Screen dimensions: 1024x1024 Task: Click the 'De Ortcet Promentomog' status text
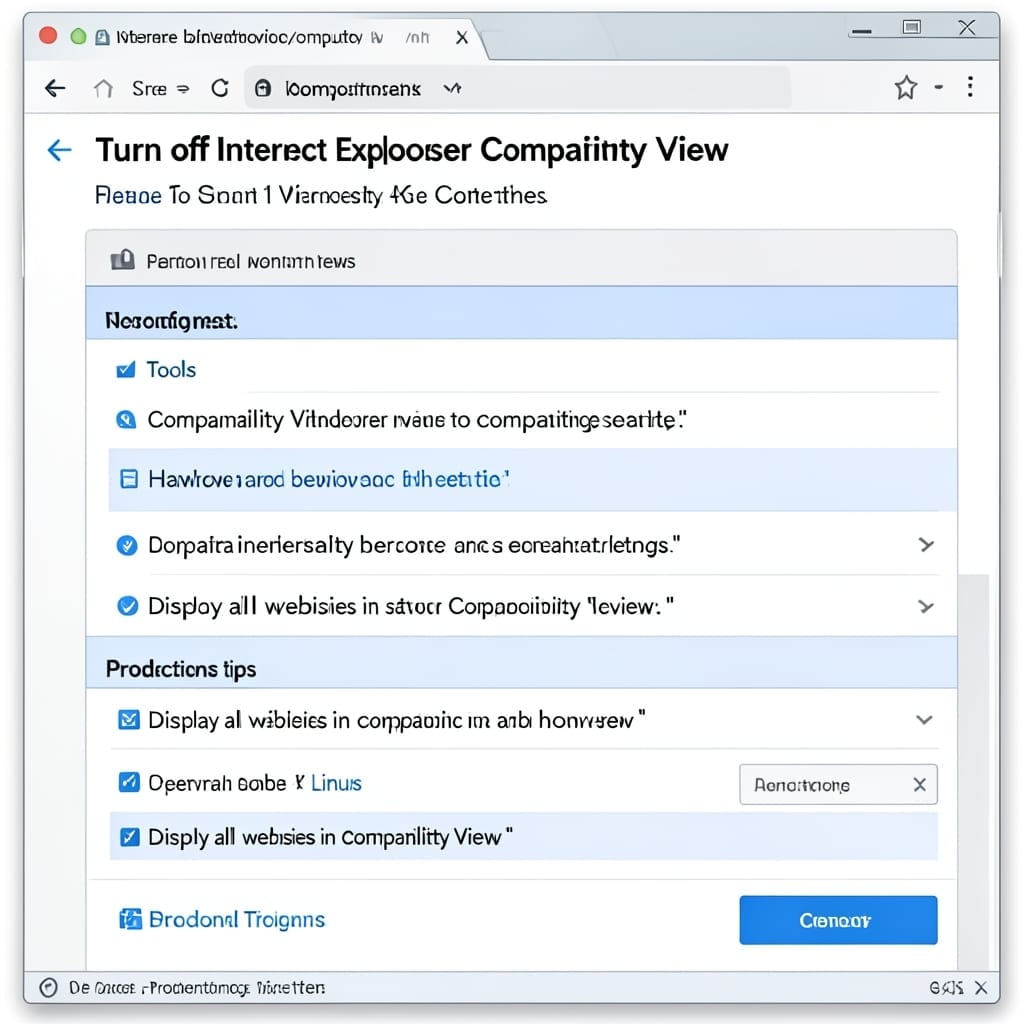(x=197, y=987)
